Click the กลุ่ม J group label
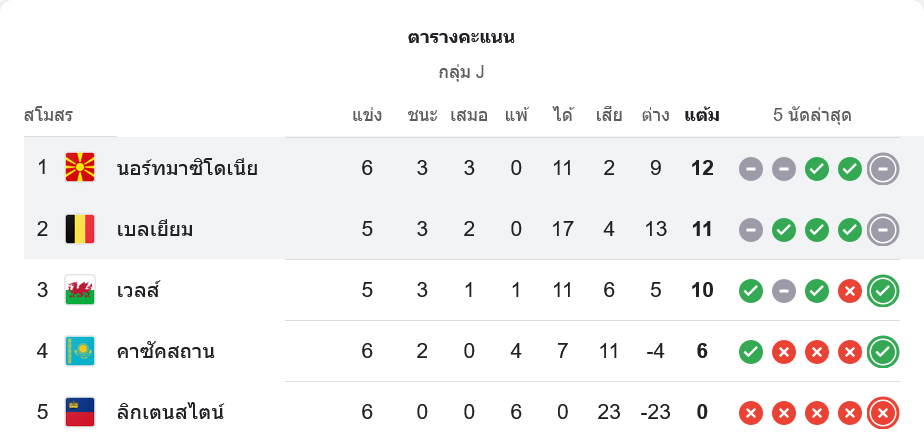924x442 pixels. (461, 73)
